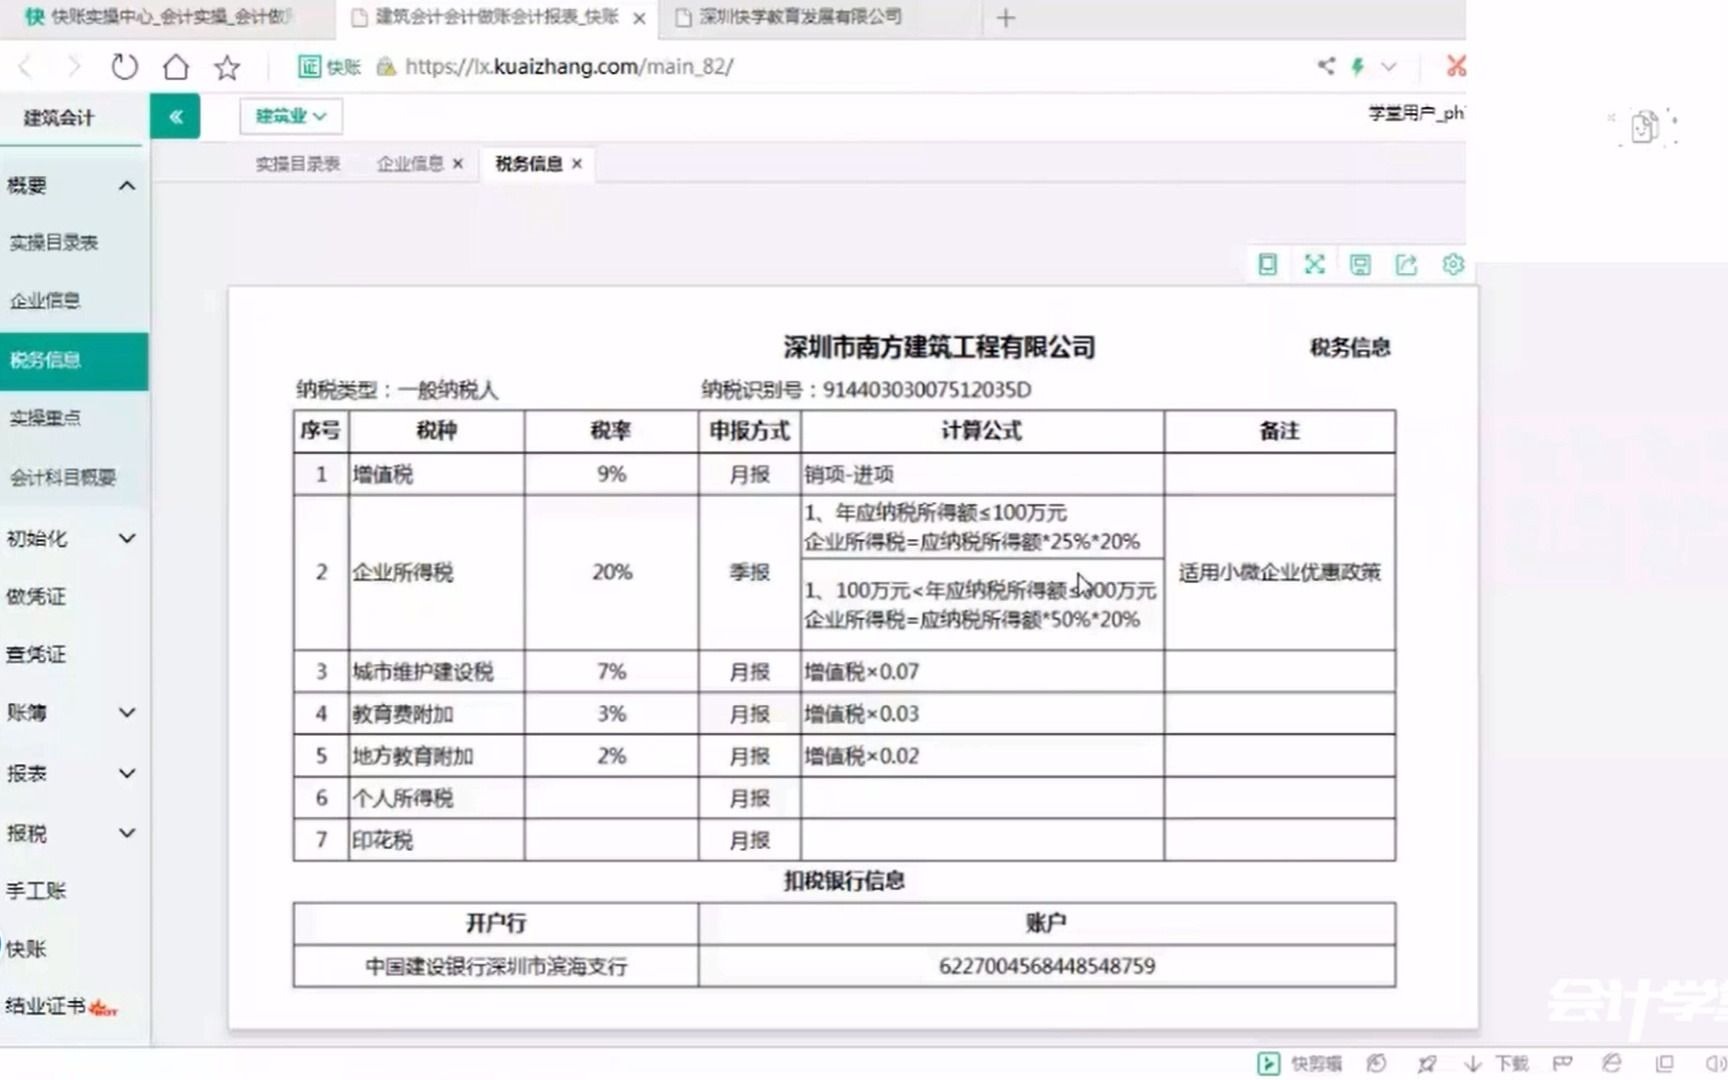The image size is (1728, 1080).
Task: Expand the address bar dropdown chevron
Action: 1389,67
